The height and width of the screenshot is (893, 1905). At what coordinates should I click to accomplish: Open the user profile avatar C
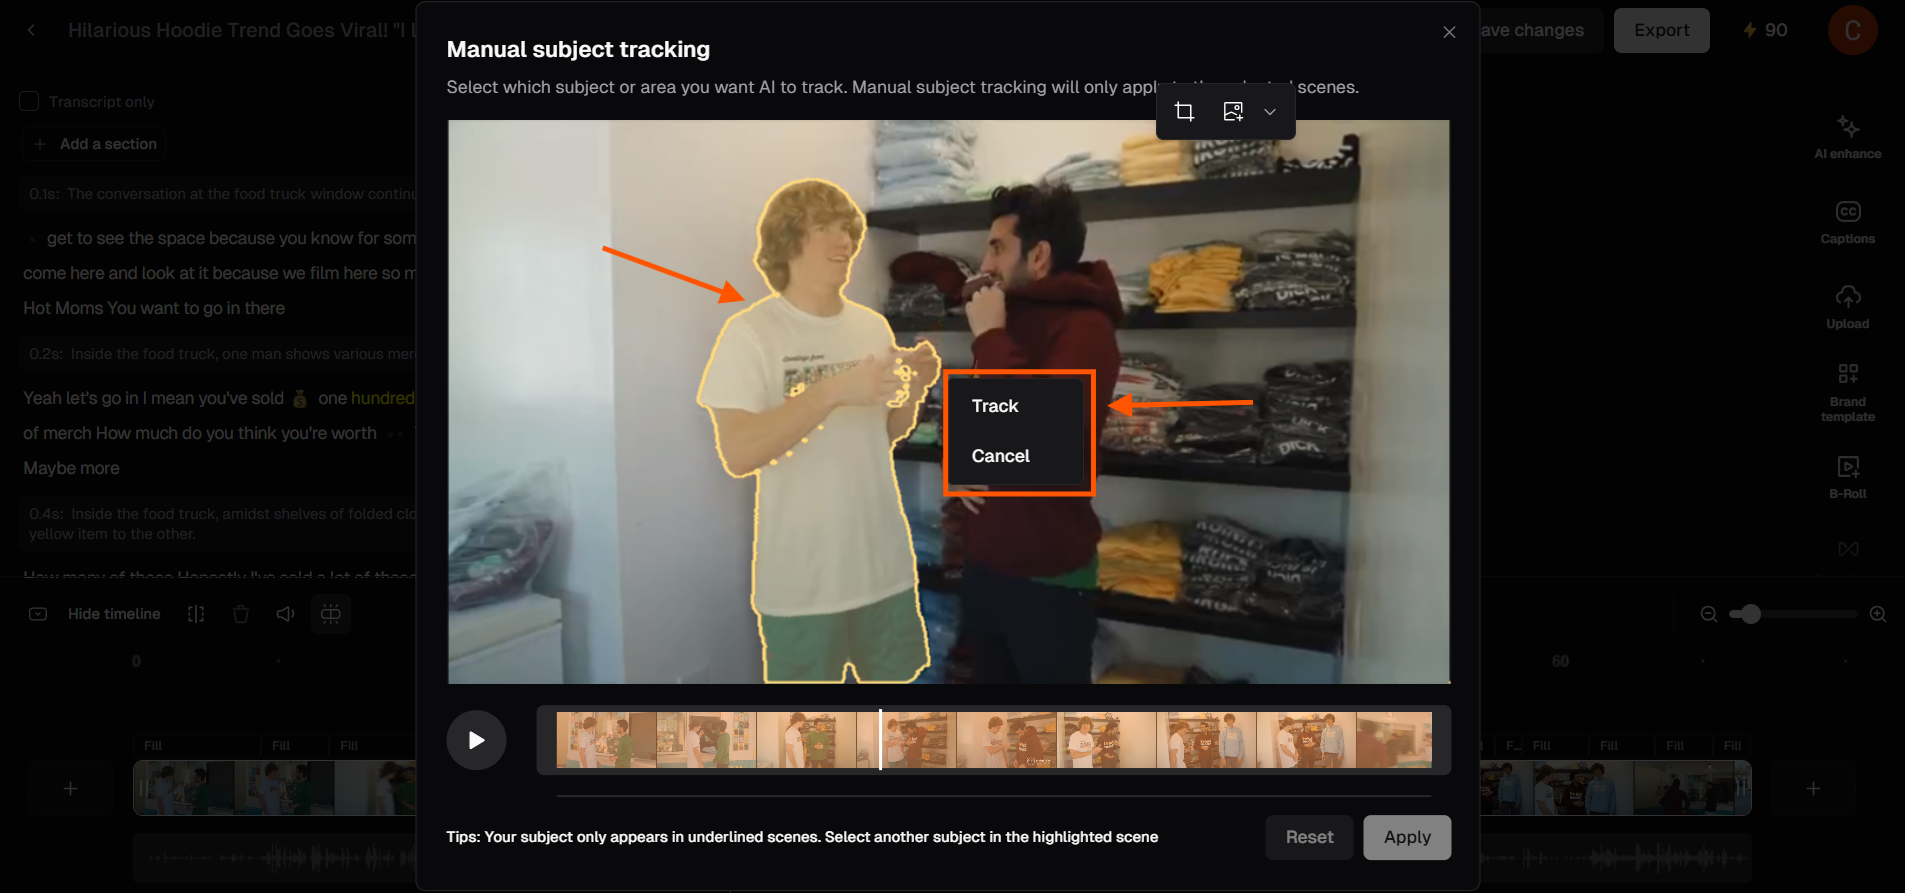(x=1852, y=30)
